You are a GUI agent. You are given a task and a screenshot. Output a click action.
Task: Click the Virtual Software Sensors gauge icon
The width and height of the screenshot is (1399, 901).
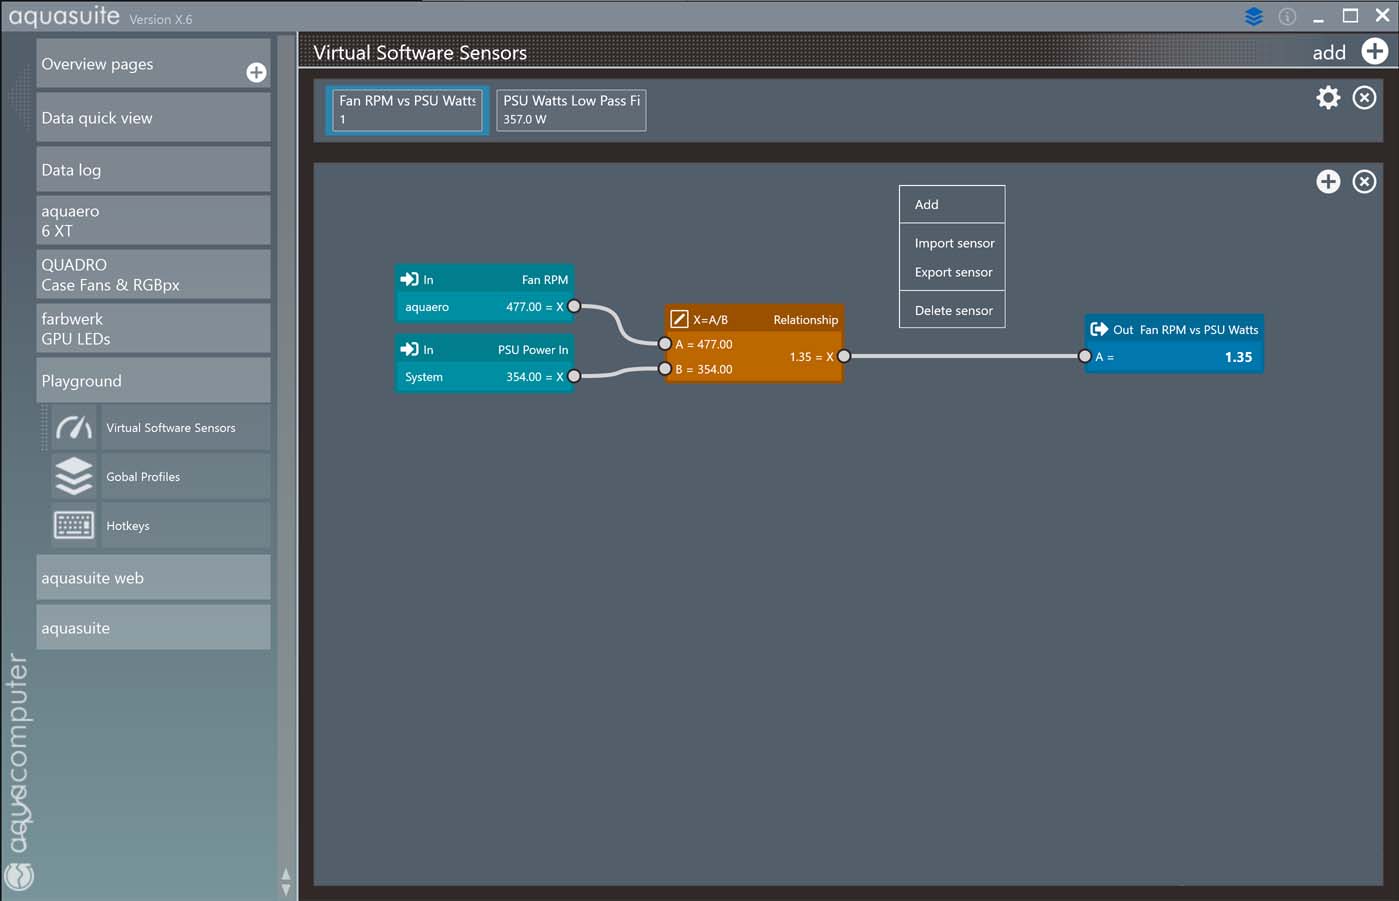[x=74, y=428]
